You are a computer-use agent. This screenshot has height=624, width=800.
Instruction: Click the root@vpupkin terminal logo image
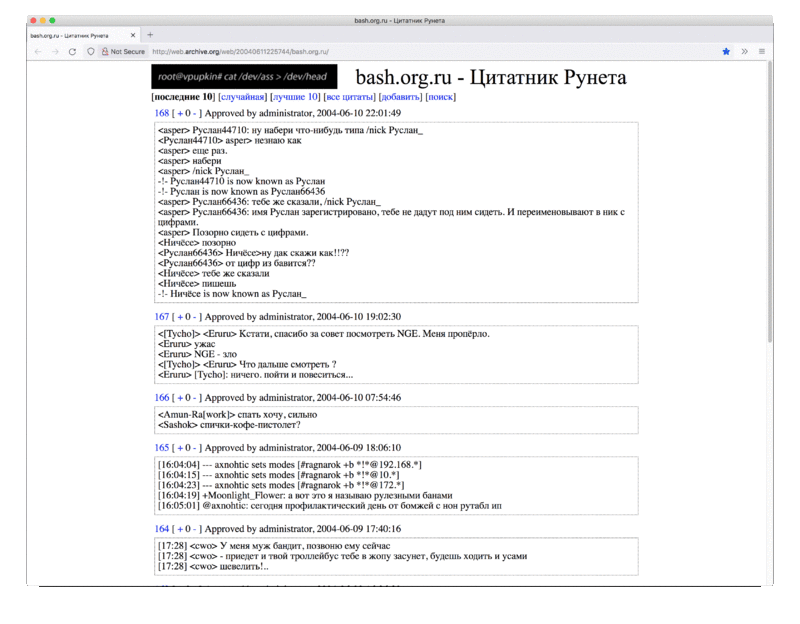244,76
